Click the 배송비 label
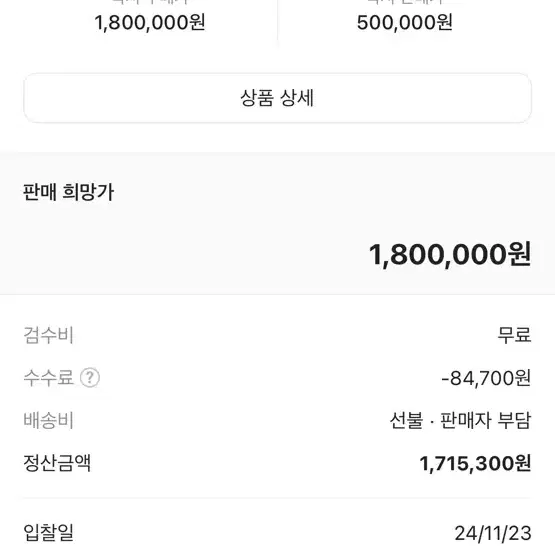 click(48, 420)
